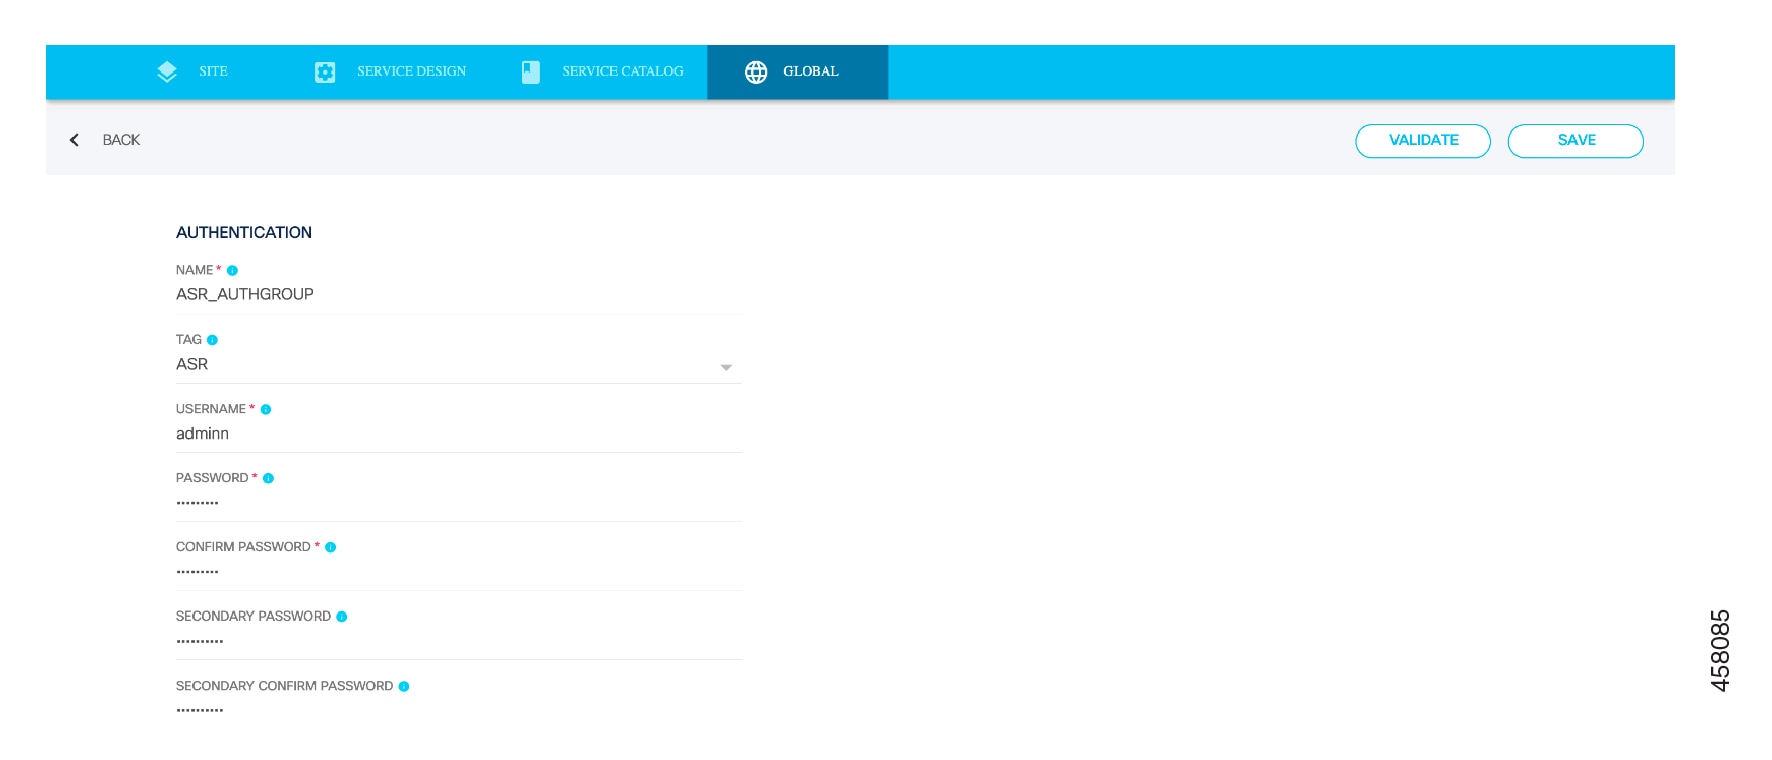Click the NAME field label
This screenshot has width=1772, height=760.
[194, 271]
